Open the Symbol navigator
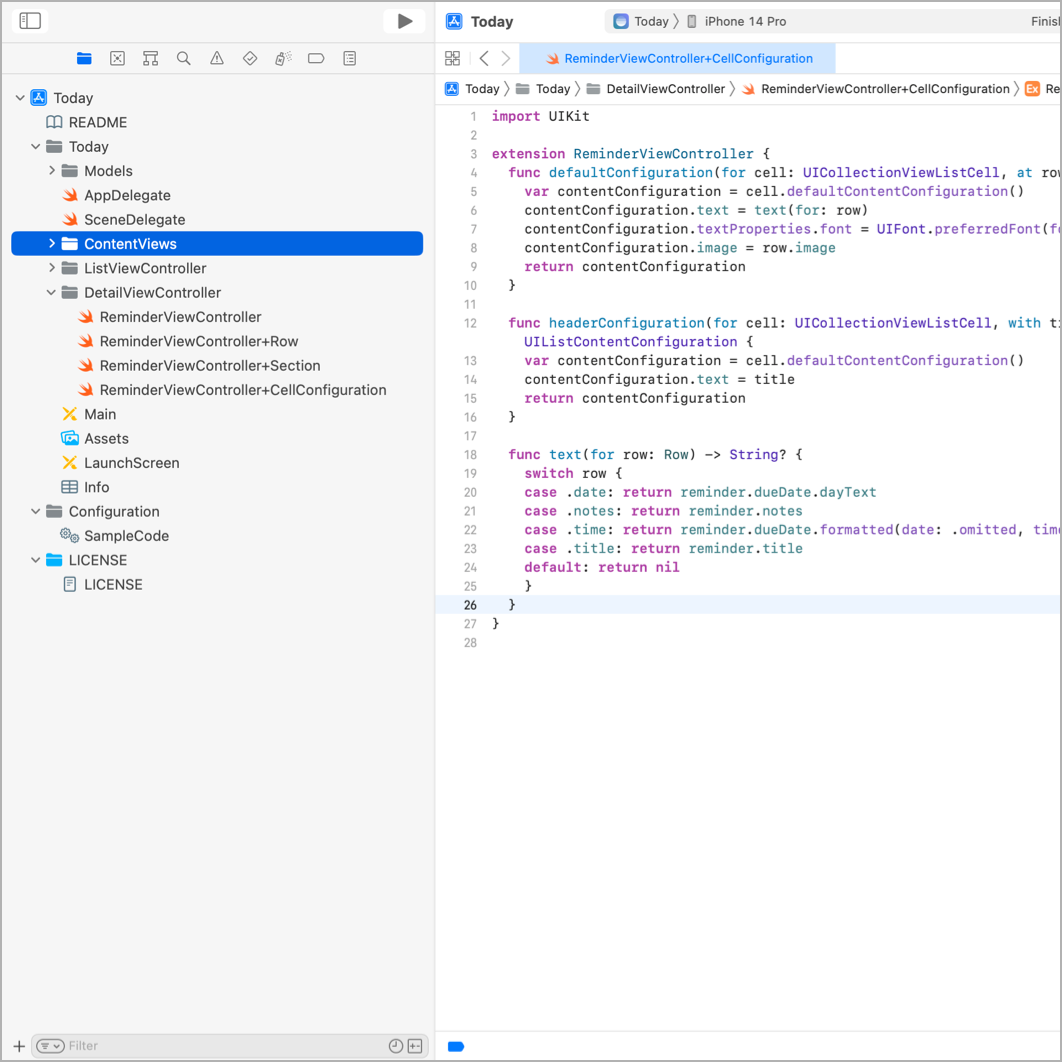The height and width of the screenshot is (1062, 1062). (x=150, y=58)
